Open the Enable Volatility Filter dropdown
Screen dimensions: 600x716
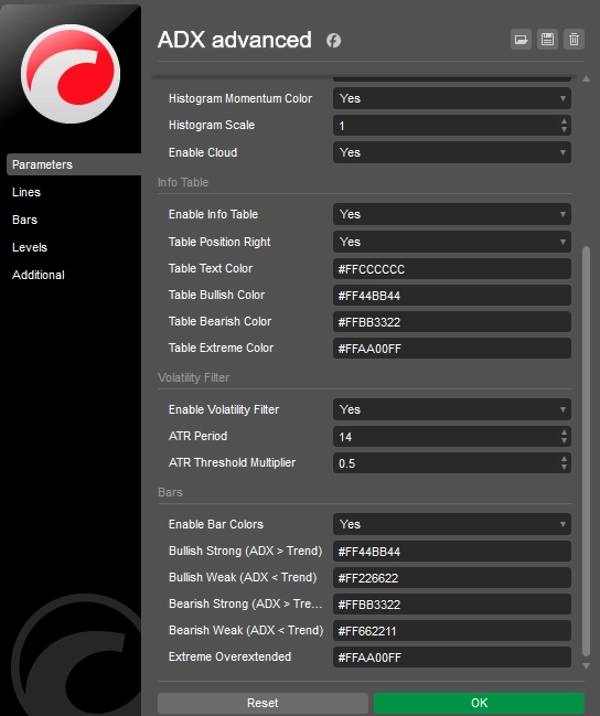click(451, 410)
